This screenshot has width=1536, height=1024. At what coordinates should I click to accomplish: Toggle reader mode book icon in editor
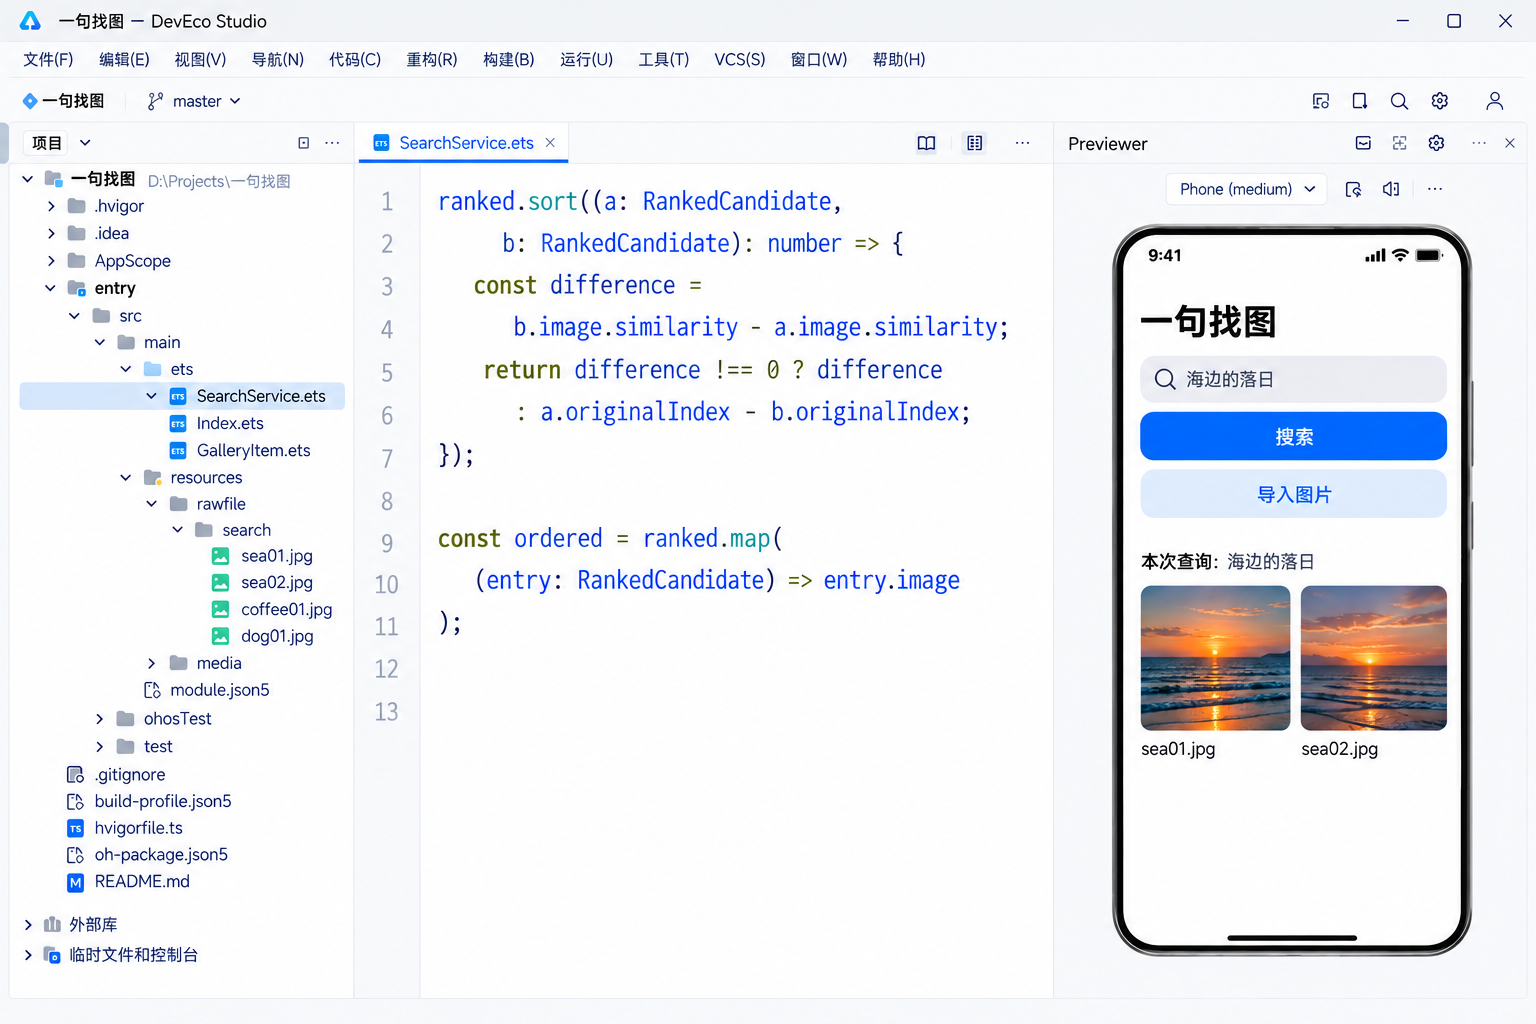point(926,143)
